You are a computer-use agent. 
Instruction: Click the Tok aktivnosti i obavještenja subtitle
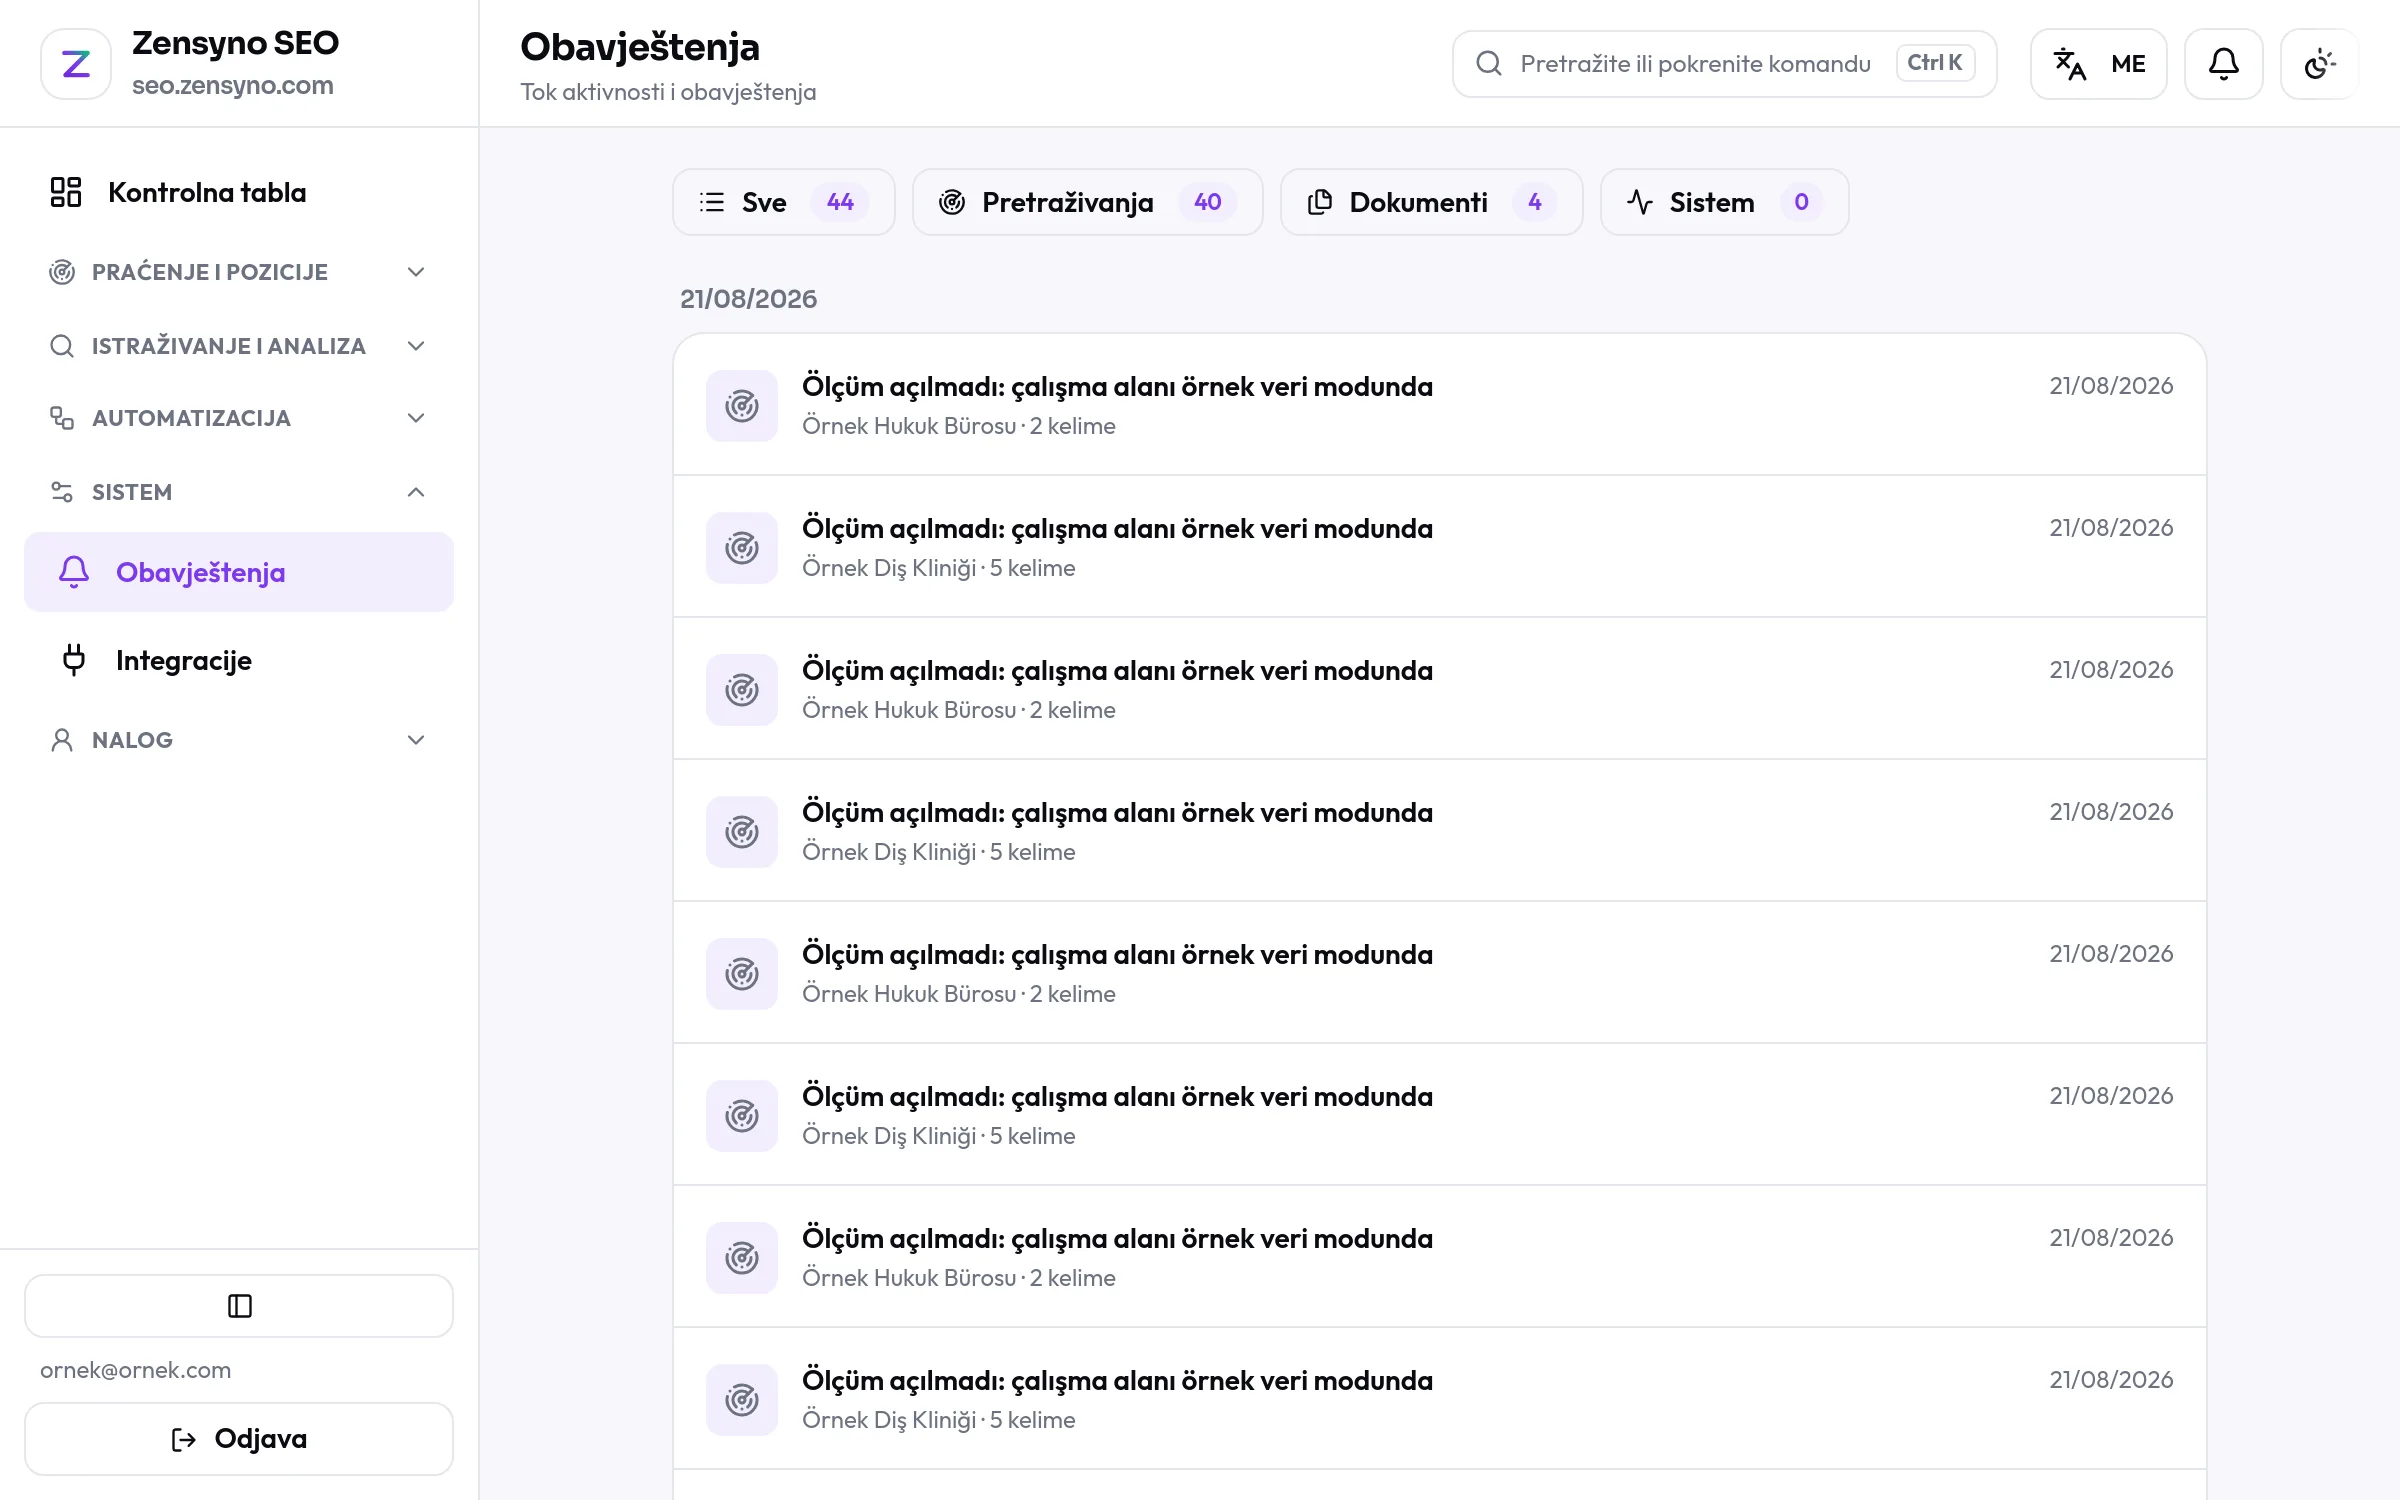tap(668, 92)
